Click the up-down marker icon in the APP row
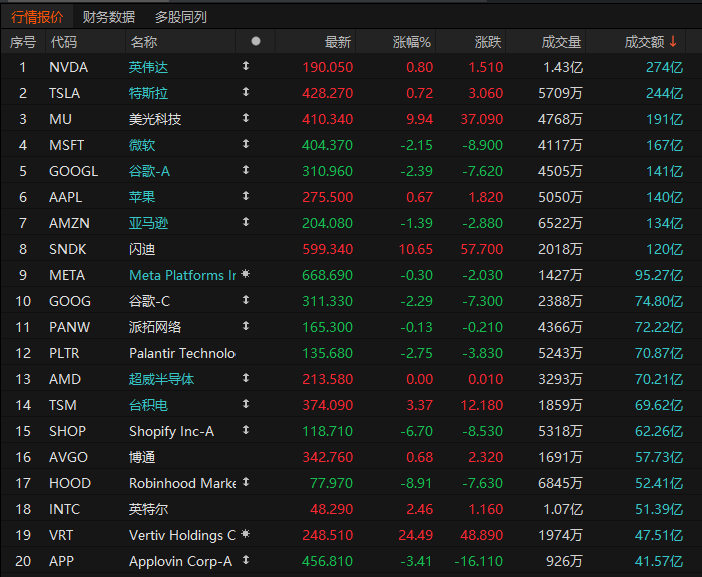Viewport: 702px width, 577px height. [246, 560]
